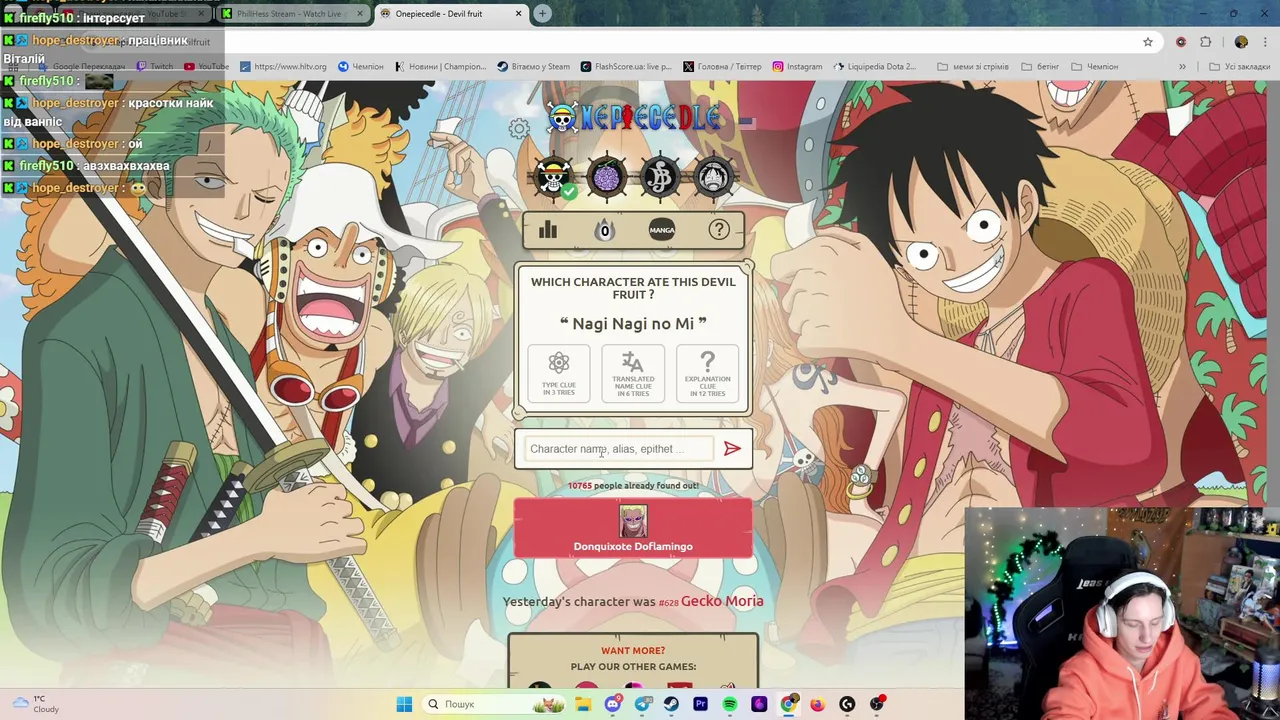The image size is (1280, 720).
Task: Open File Explorer from the taskbar
Action: (x=583, y=704)
